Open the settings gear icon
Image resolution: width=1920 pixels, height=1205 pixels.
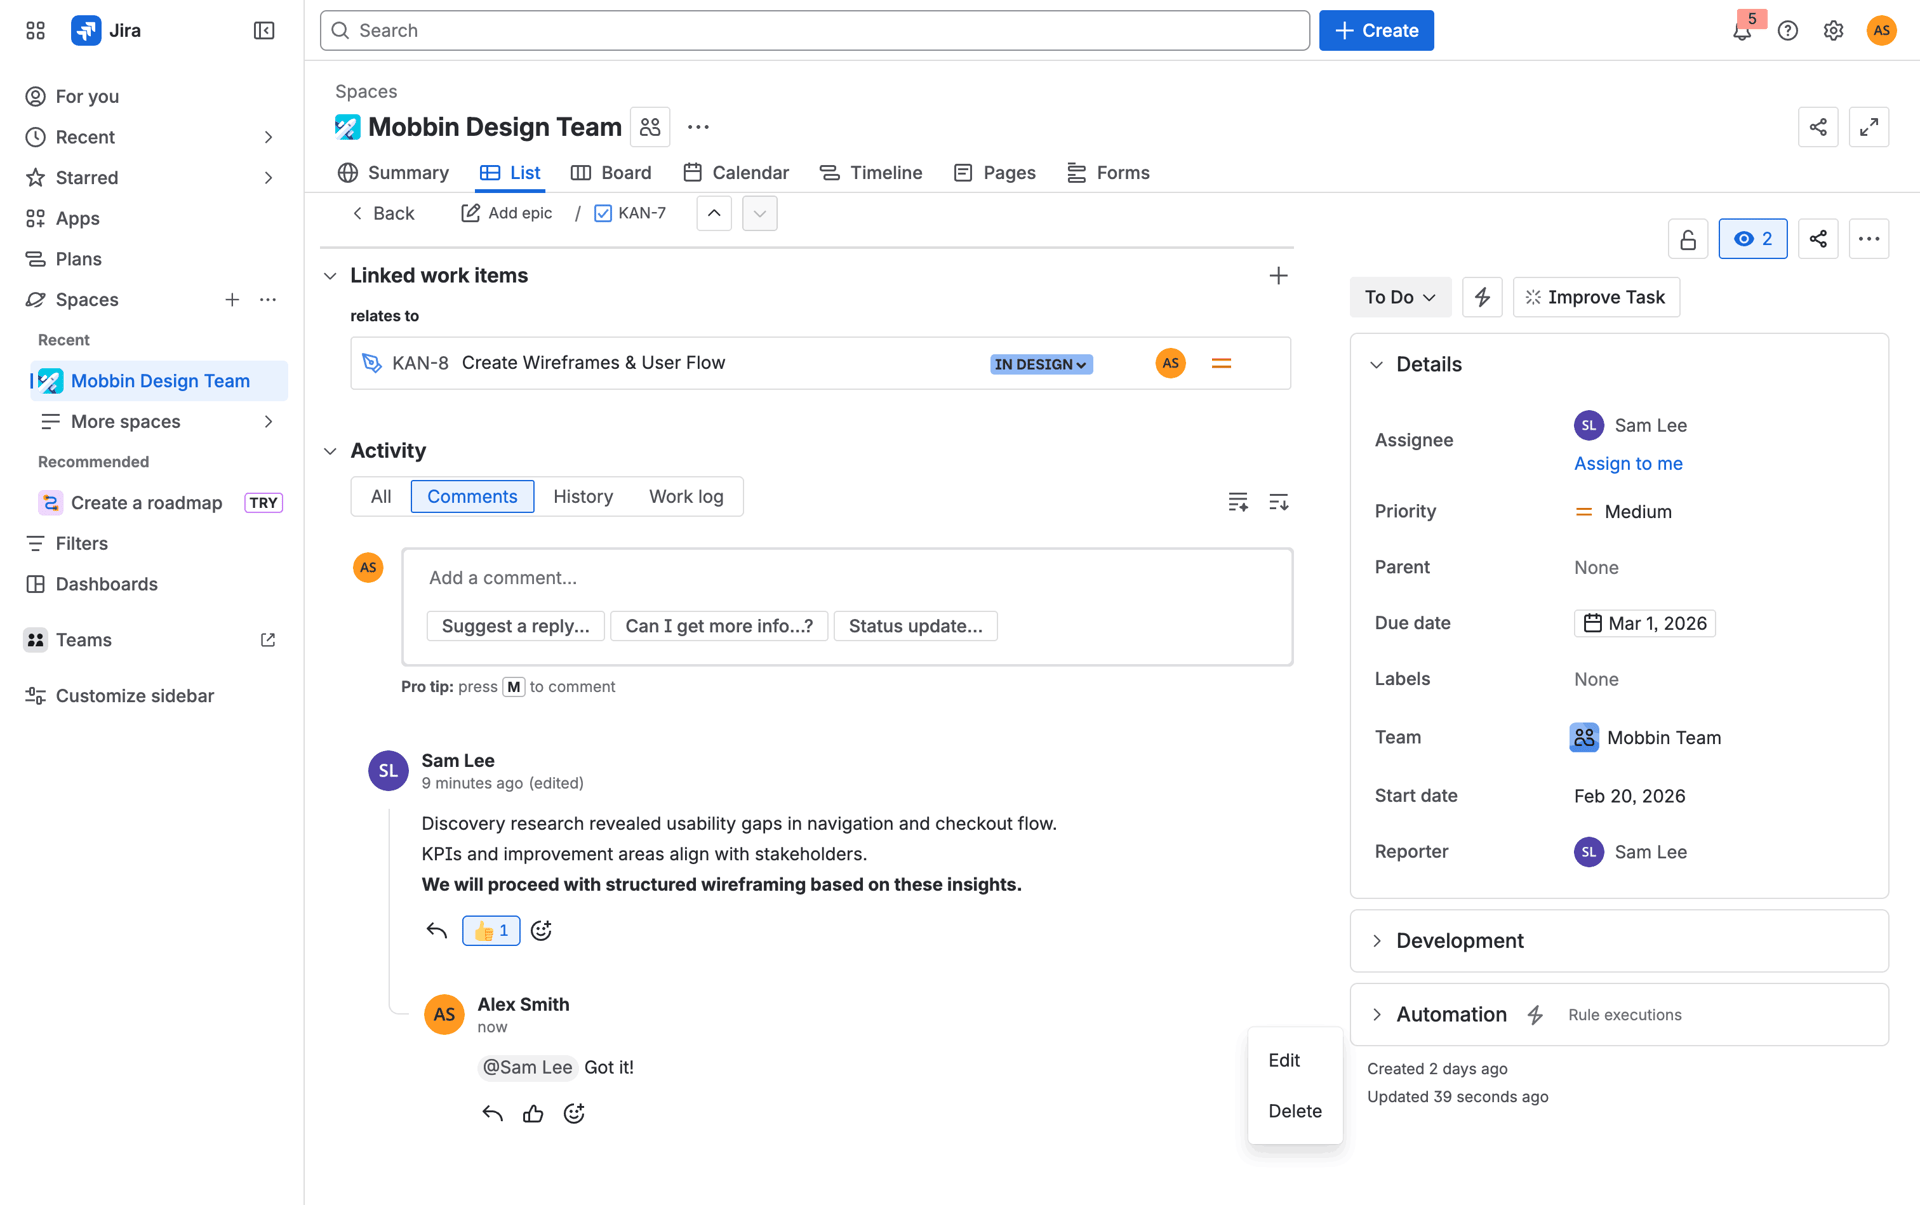point(1833,31)
